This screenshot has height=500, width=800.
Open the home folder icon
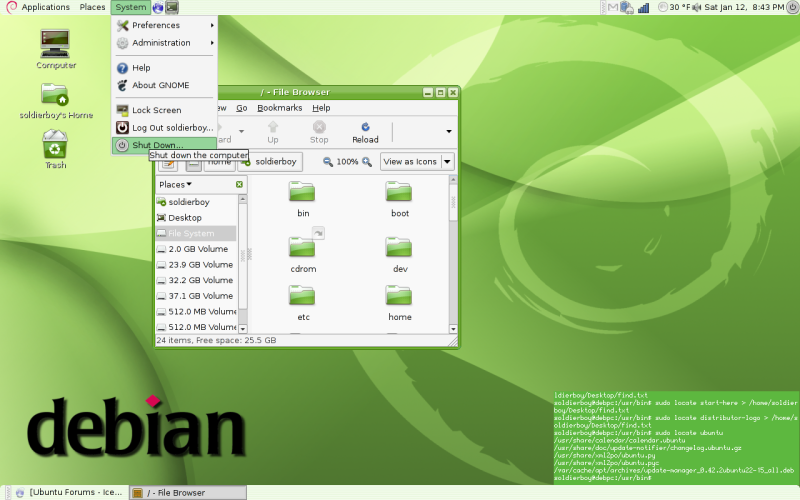(x=399, y=303)
